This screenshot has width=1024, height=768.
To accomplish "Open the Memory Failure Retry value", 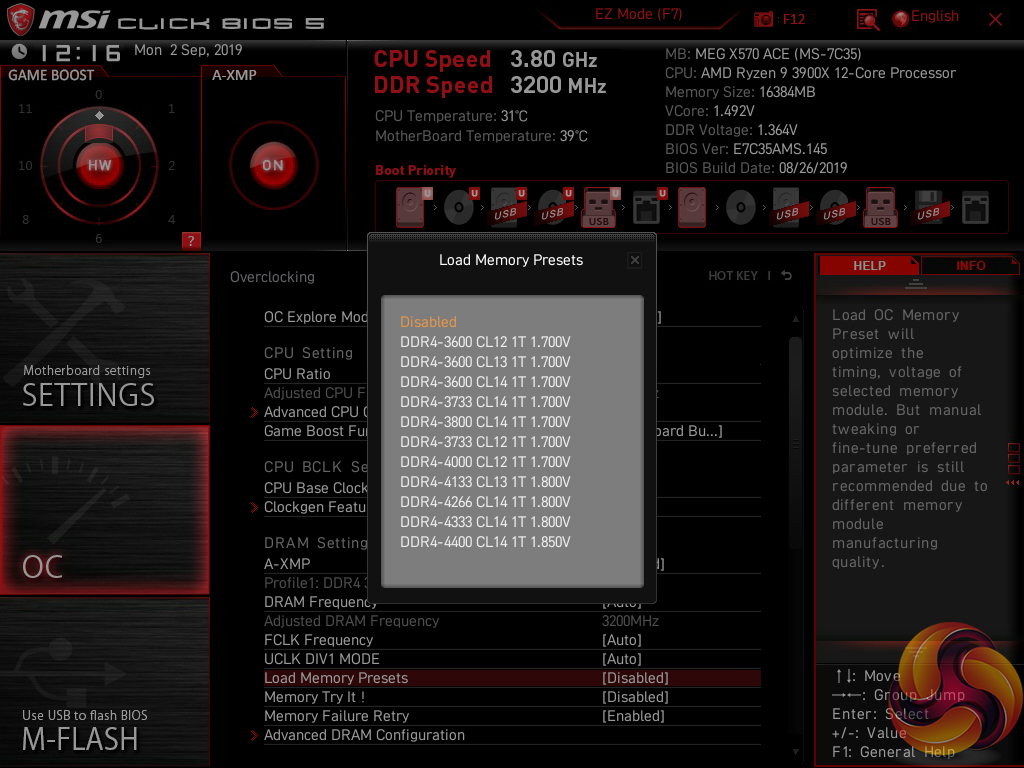I will [x=633, y=716].
